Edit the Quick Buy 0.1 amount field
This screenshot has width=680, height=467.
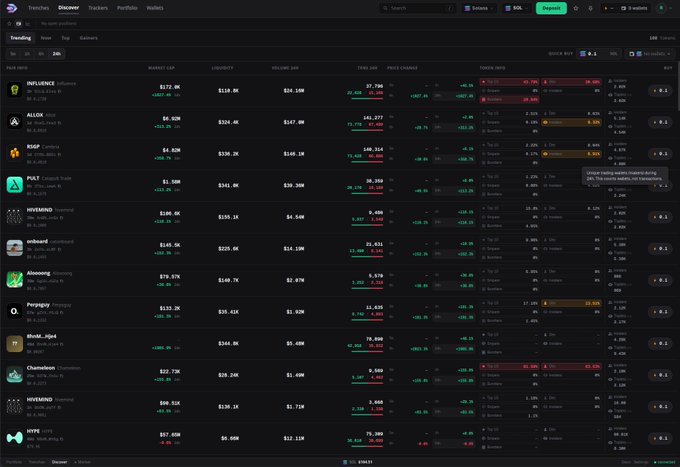(x=599, y=54)
